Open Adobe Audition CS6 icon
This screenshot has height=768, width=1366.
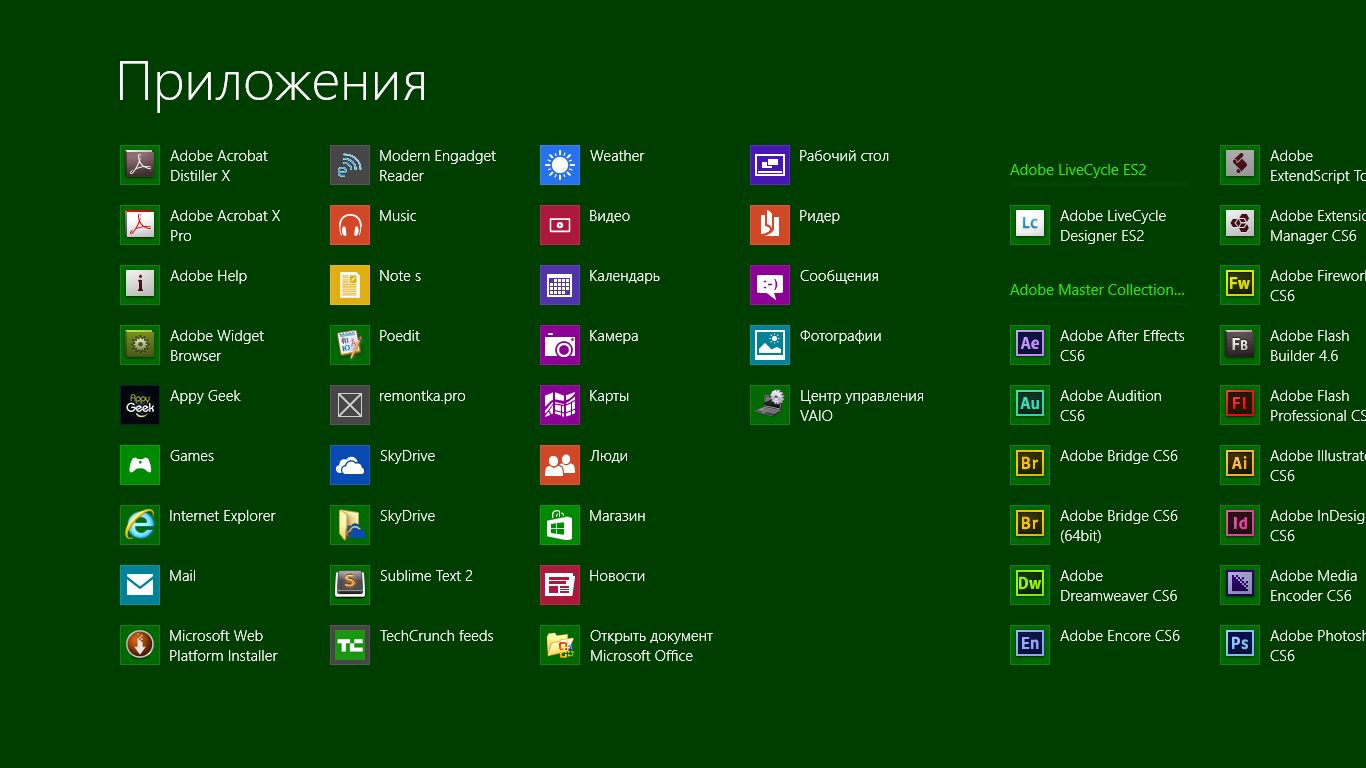coord(1030,405)
